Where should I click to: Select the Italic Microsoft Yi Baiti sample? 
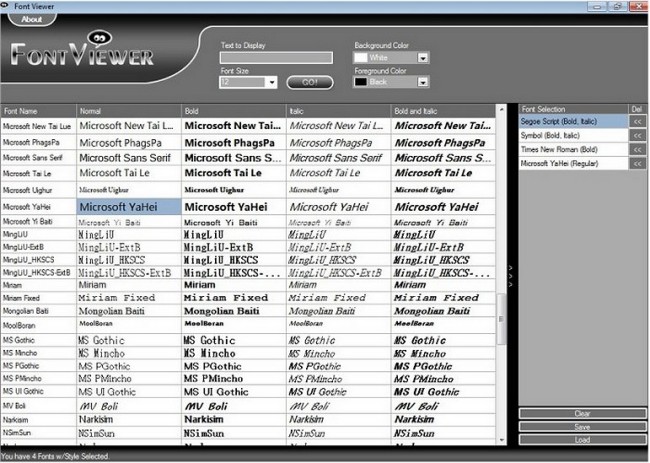point(338,222)
